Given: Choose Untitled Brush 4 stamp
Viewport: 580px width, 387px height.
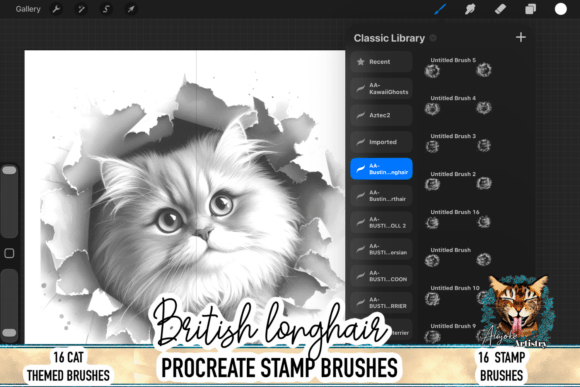Looking at the screenshot, I should click(458, 105).
